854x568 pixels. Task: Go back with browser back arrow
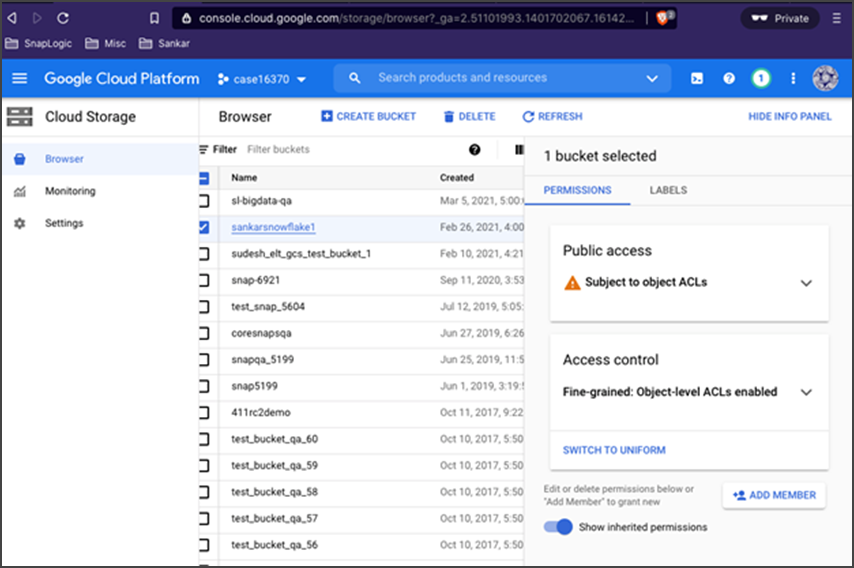12,18
